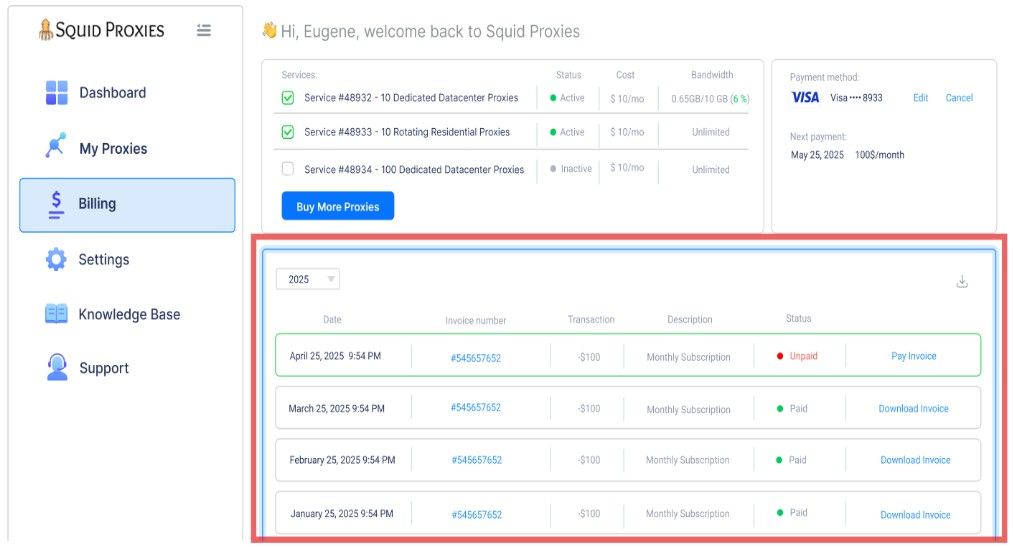Click the Inactive status of Service #48934
Image resolution: width=1013 pixels, height=547 pixels.
[x=571, y=169]
